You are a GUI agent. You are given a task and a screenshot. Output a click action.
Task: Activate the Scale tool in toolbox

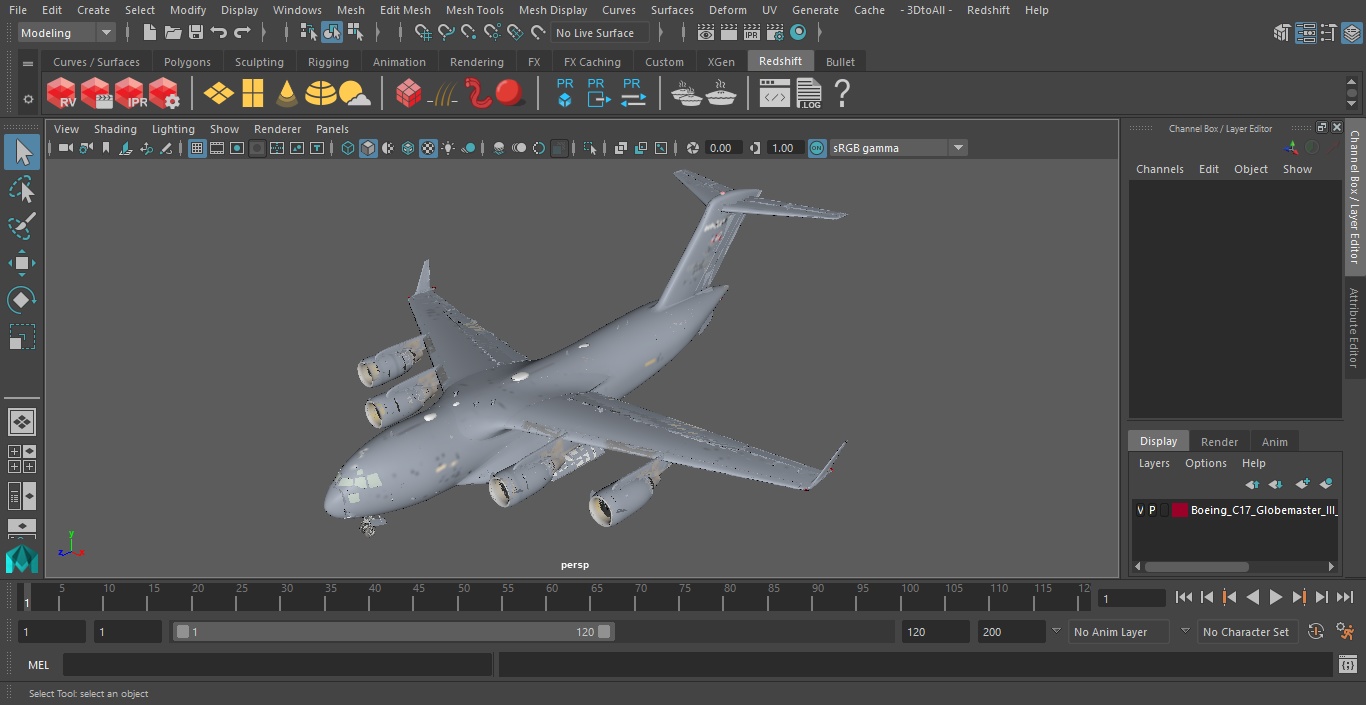(22, 337)
